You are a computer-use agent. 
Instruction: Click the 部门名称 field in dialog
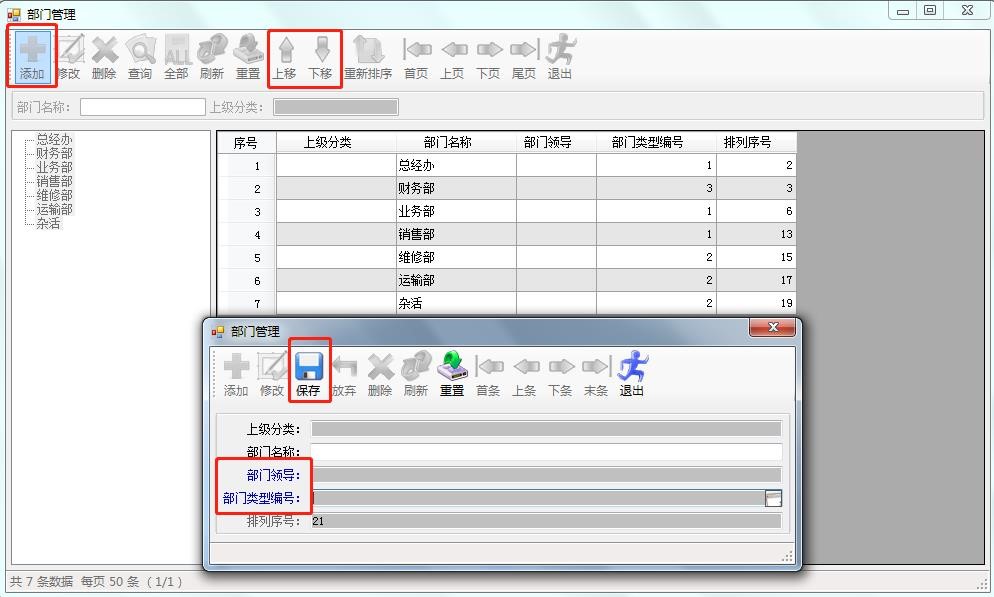[546, 452]
